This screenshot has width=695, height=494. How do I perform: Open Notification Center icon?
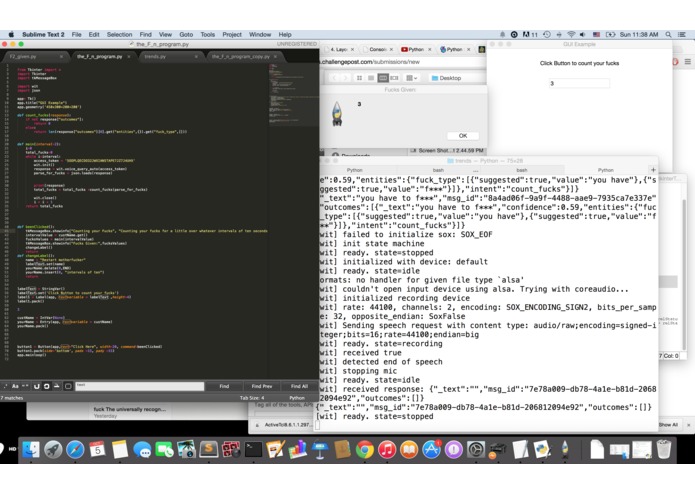(x=683, y=35)
